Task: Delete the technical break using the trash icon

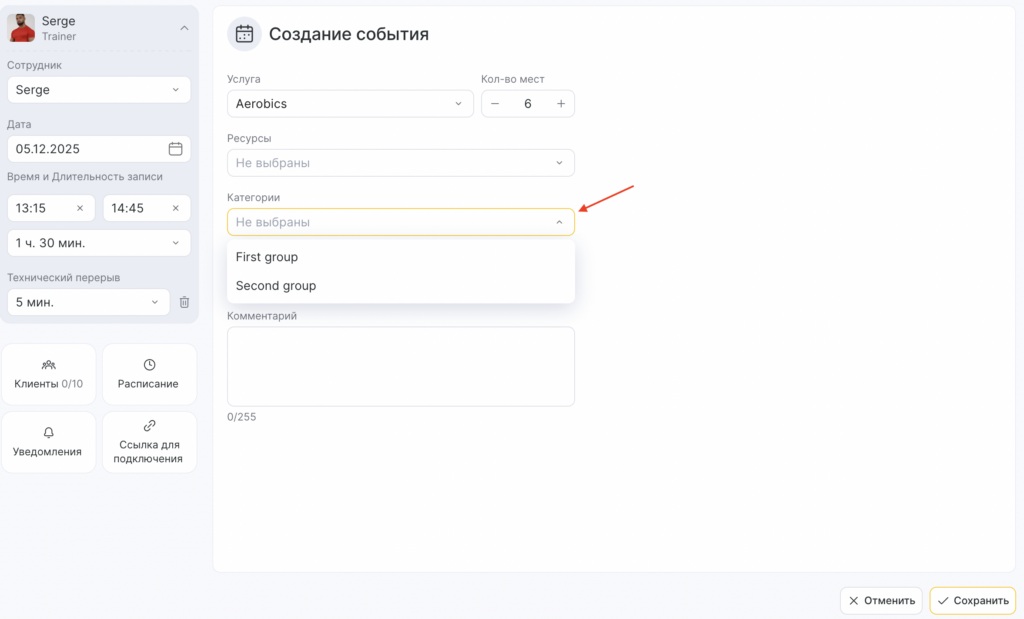Action: (x=184, y=302)
